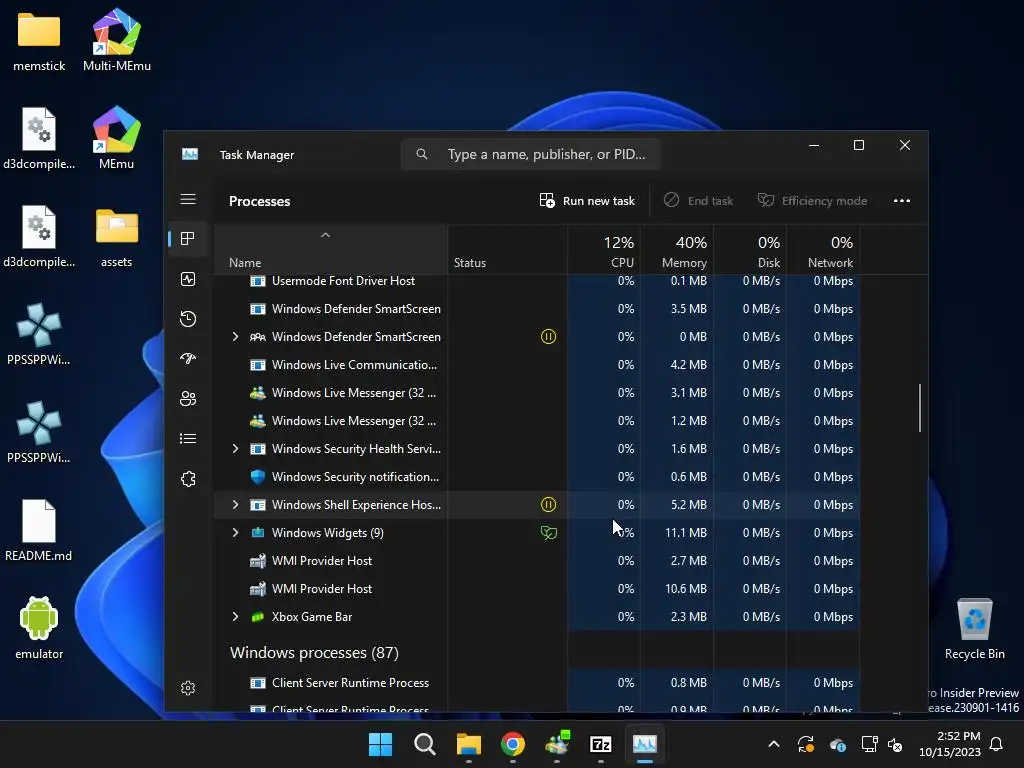This screenshot has height=768, width=1024.
Task: Click suspended status icon for Windows Shell Experience Host
Action: (x=549, y=505)
